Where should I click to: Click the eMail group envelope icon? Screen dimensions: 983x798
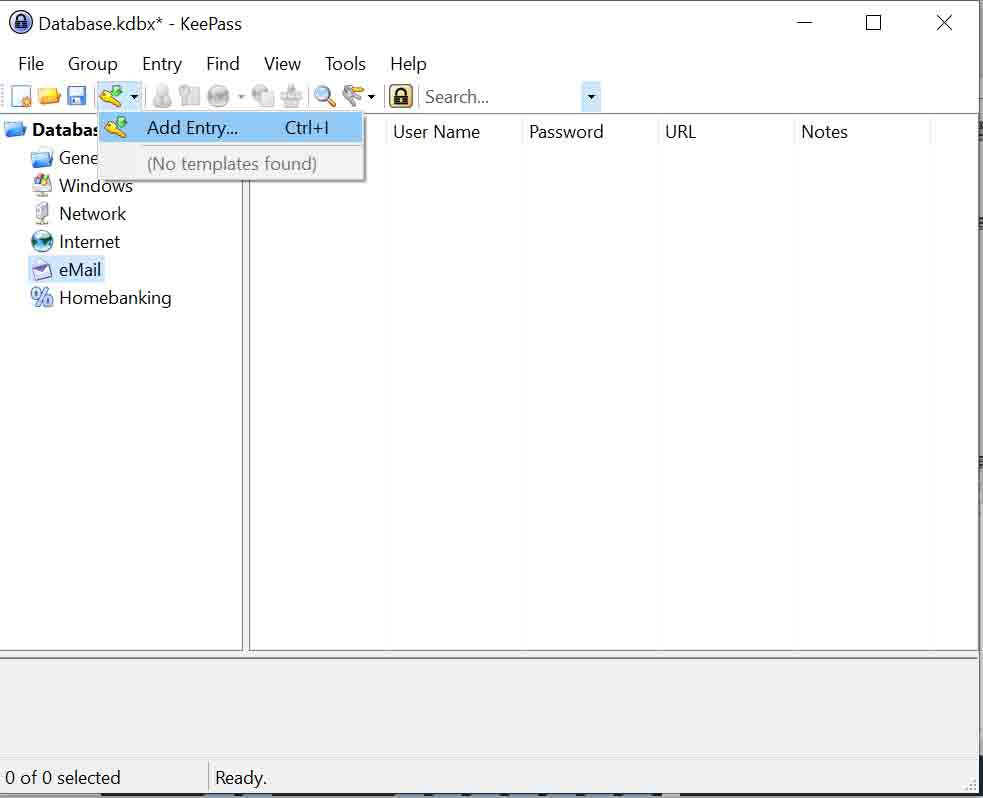pyautogui.click(x=42, y=270)
